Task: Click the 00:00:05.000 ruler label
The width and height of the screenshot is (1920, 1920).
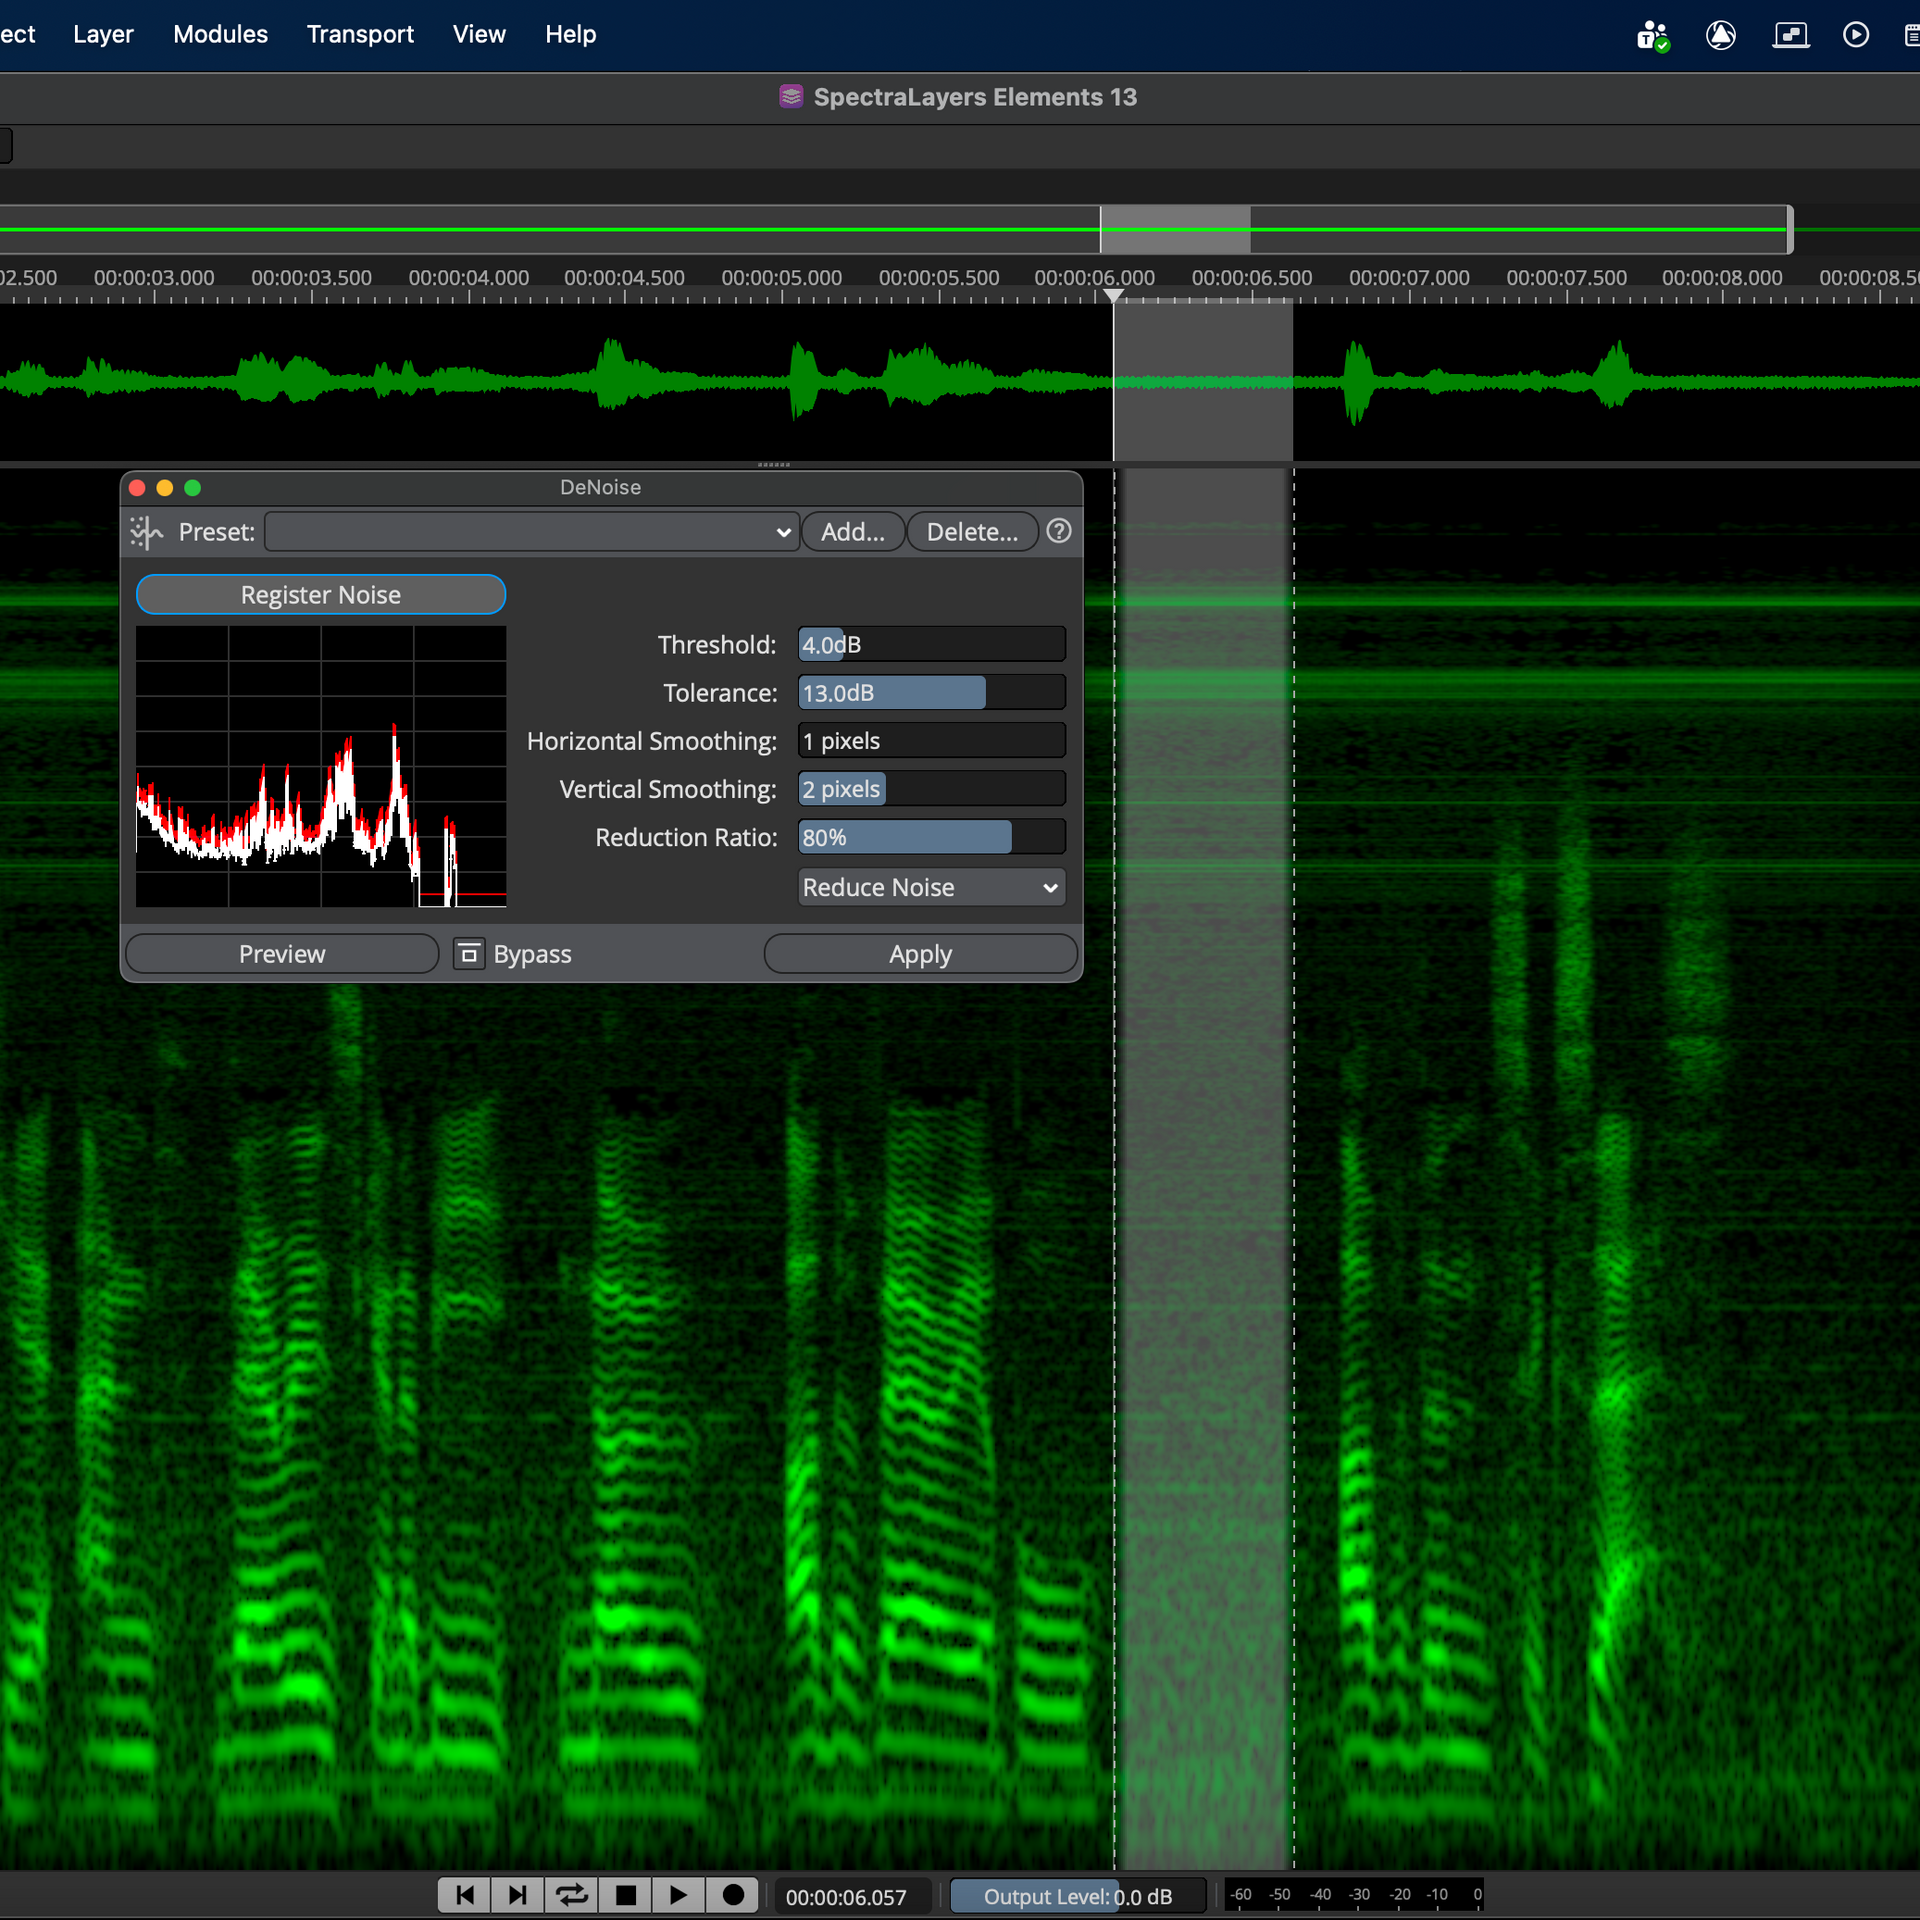Action: (x=782, y=278)
